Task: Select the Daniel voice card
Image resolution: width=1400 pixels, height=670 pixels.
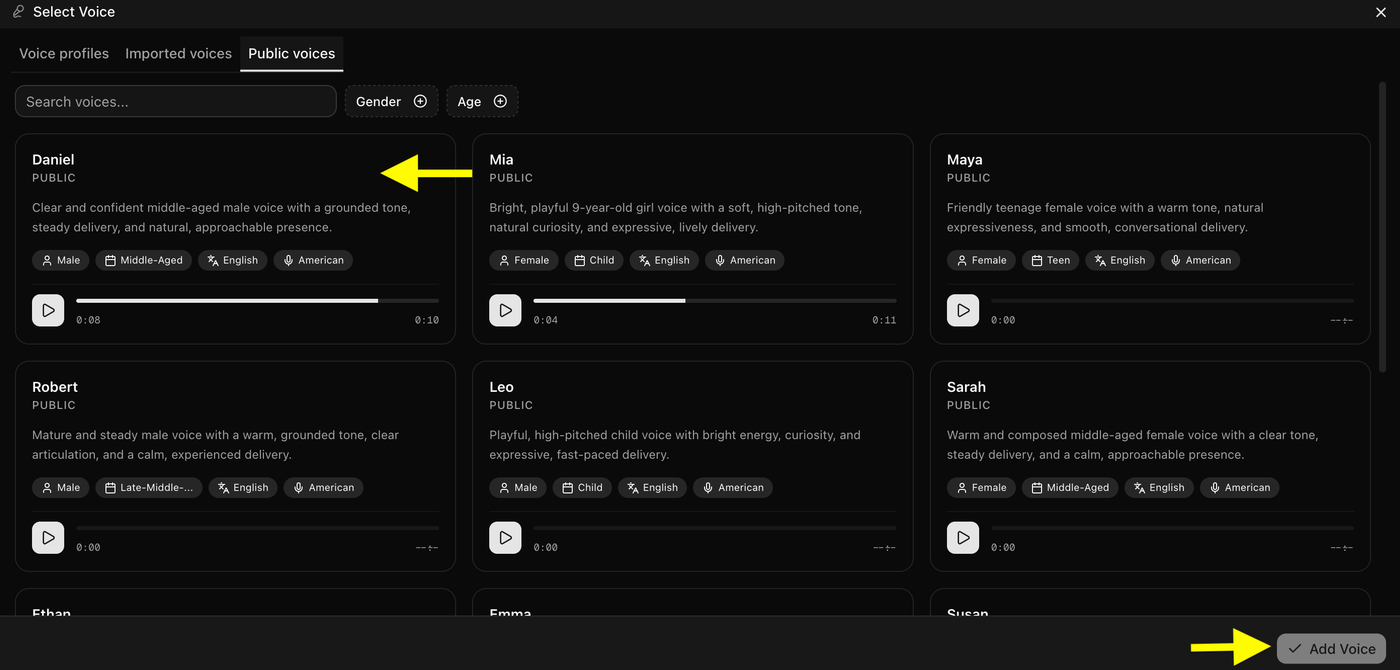Action: [x=235, y=239]
